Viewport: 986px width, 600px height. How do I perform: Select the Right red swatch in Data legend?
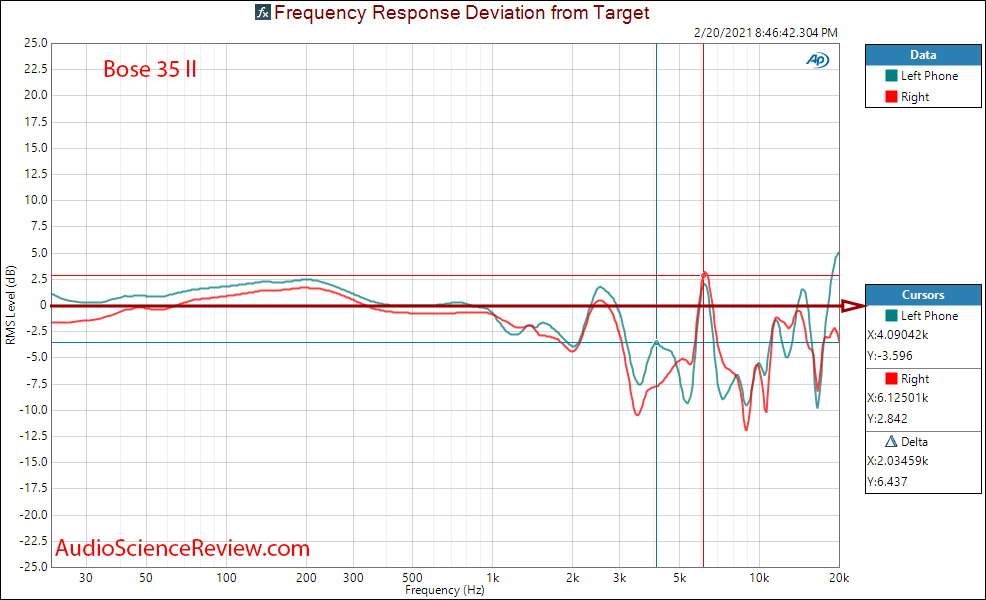[891, 96]
